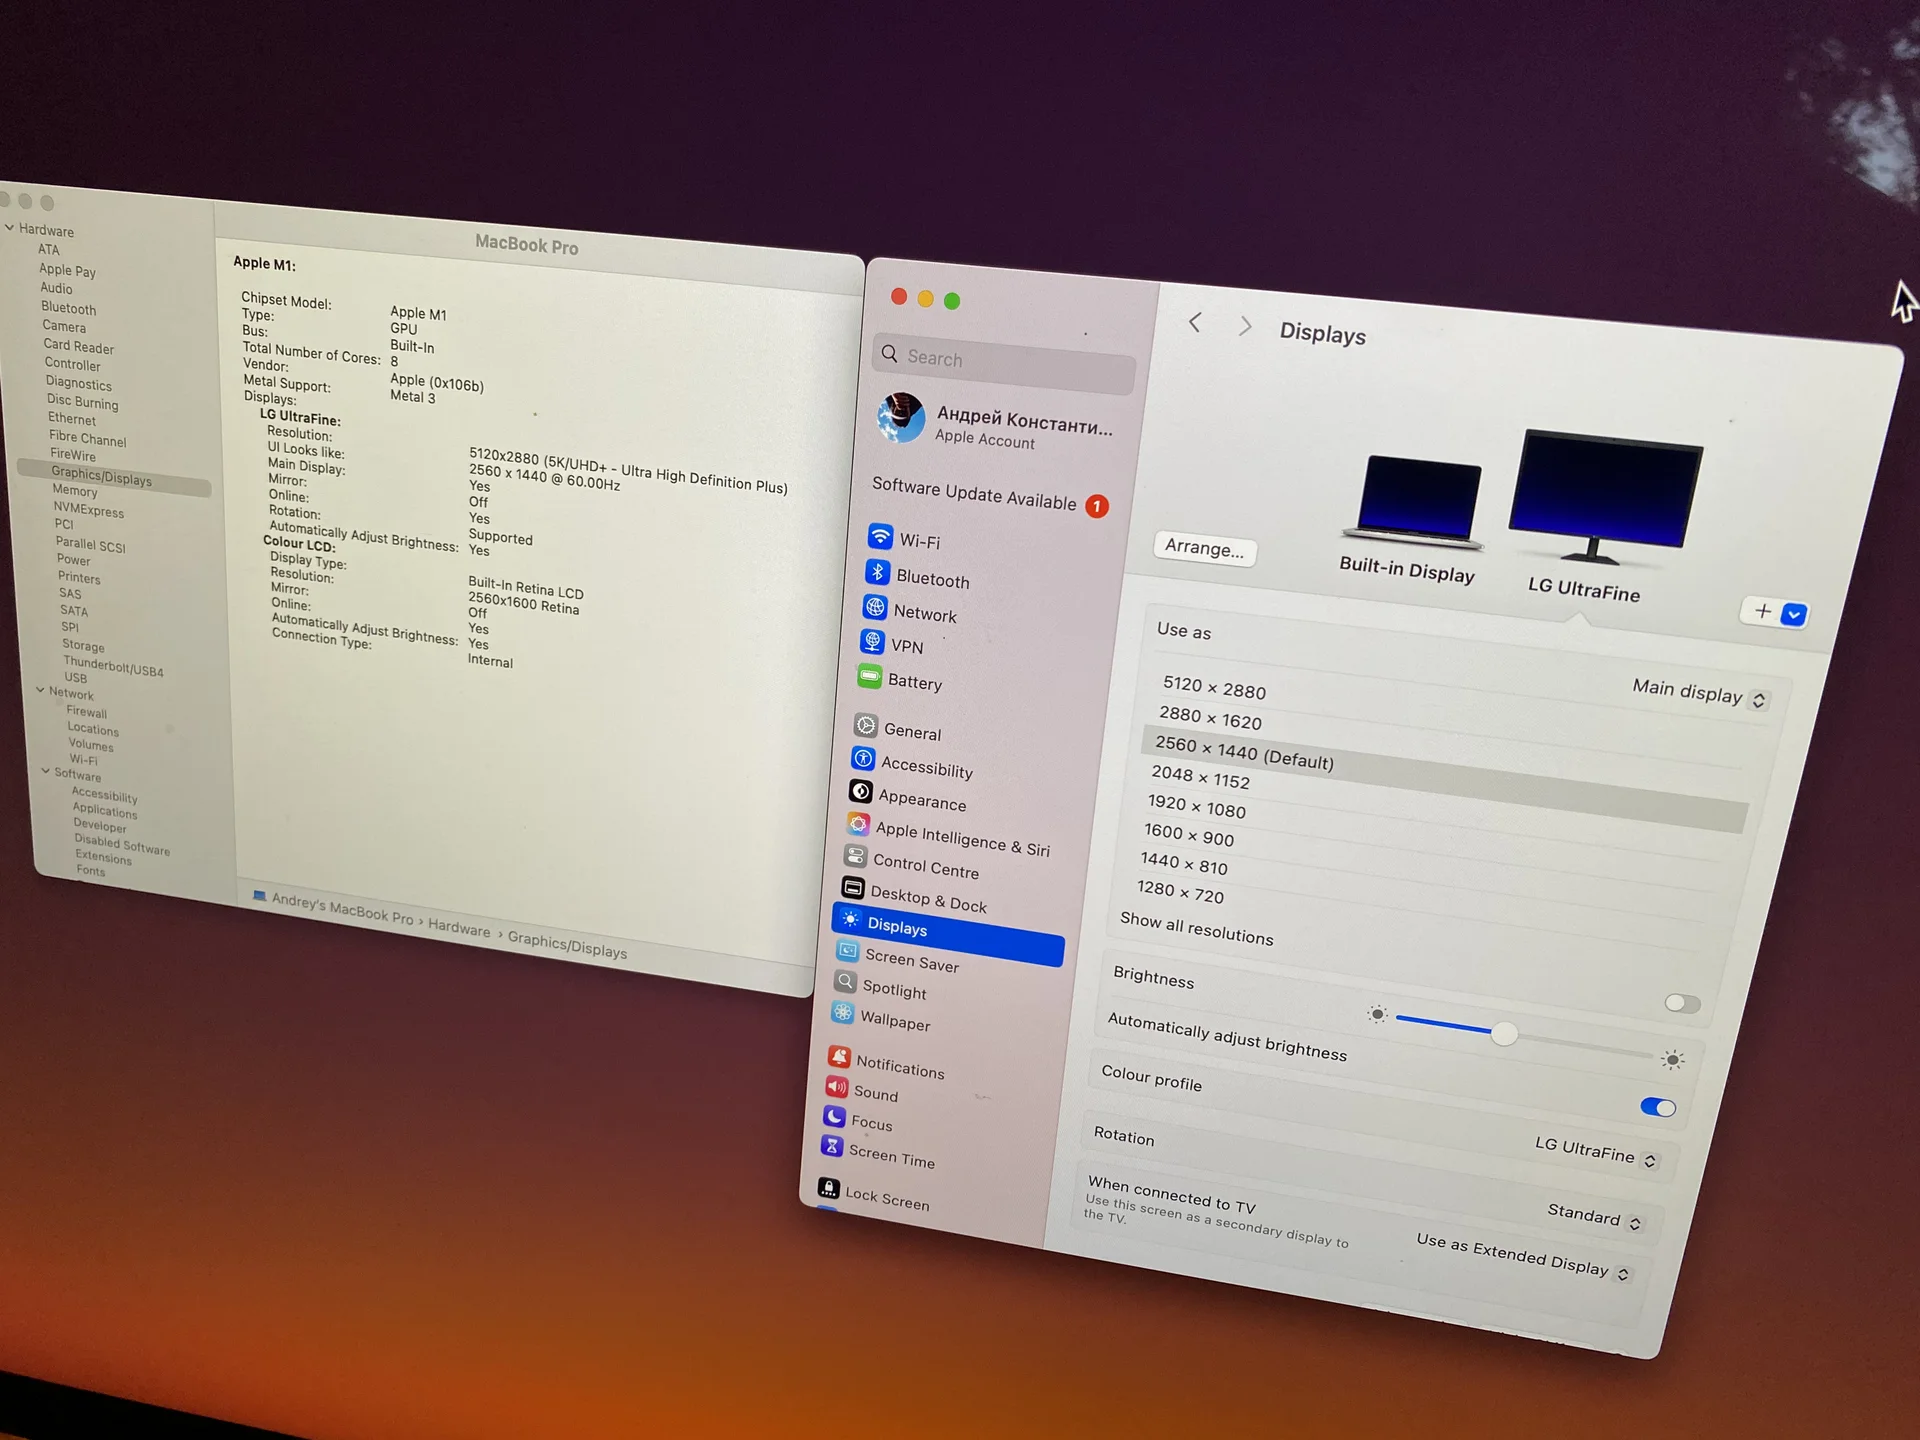
Task: Select the Accessibility icon
Action: click(x=864, y=759)
